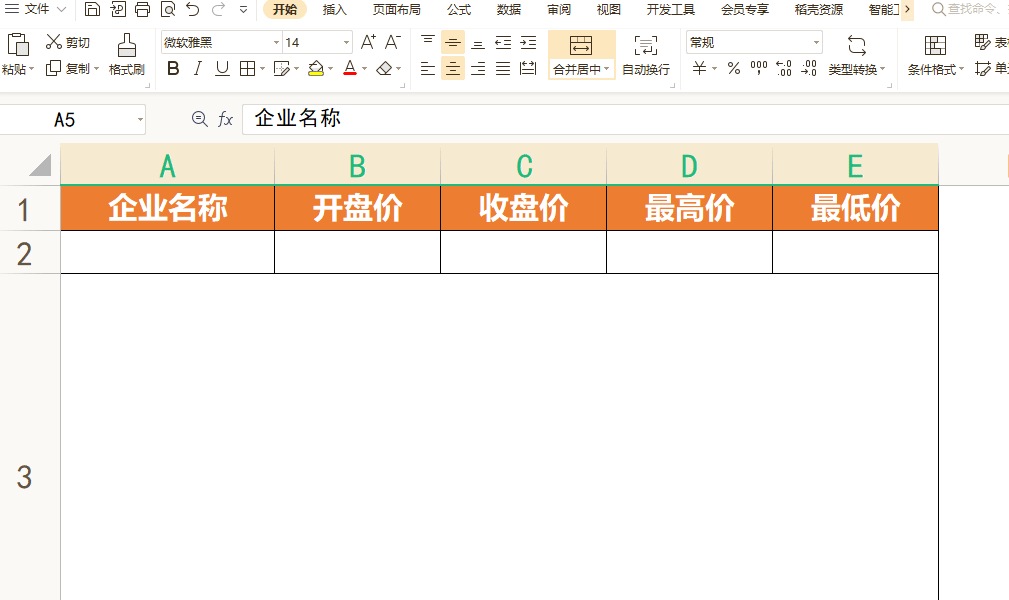Screen dimensions: 1009x600
Task: Apply cell borders icon
Action: 247,68
